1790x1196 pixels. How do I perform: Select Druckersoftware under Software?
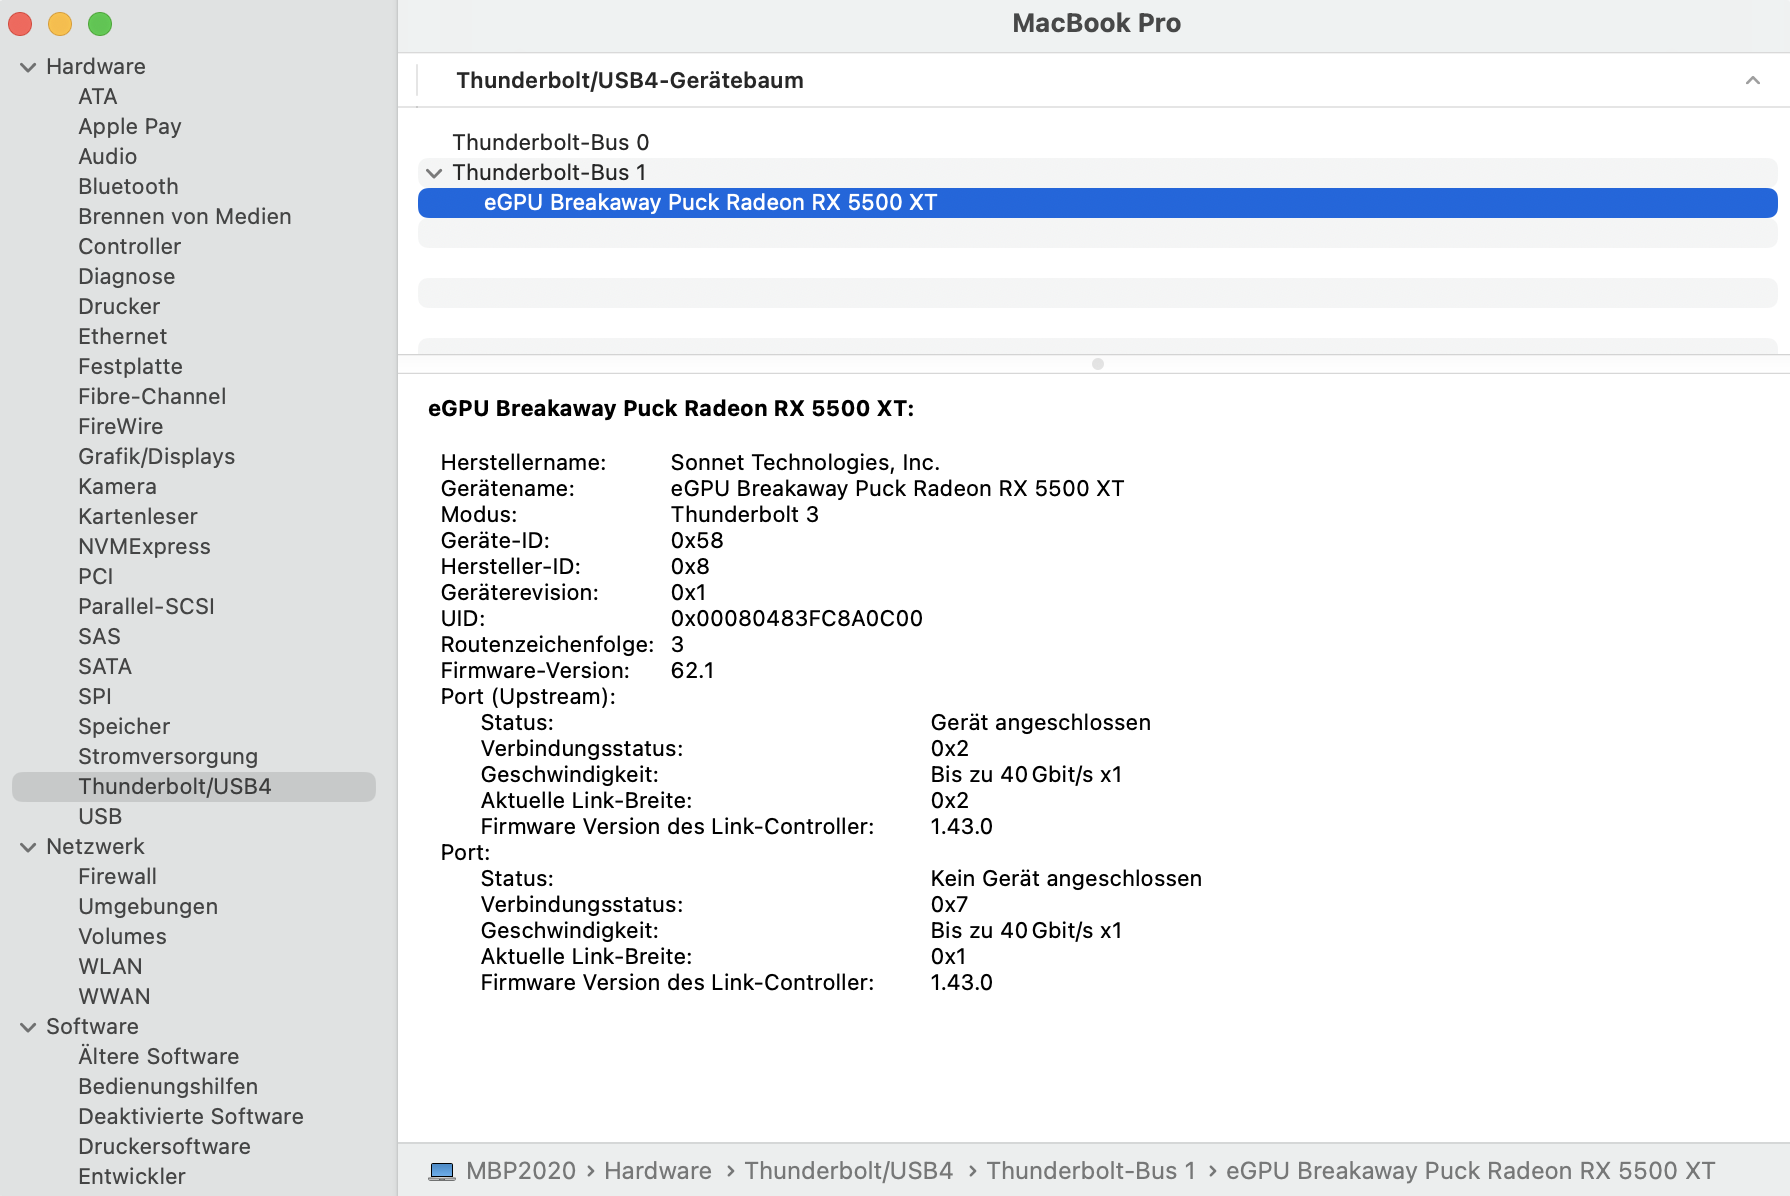point(165,1147)
